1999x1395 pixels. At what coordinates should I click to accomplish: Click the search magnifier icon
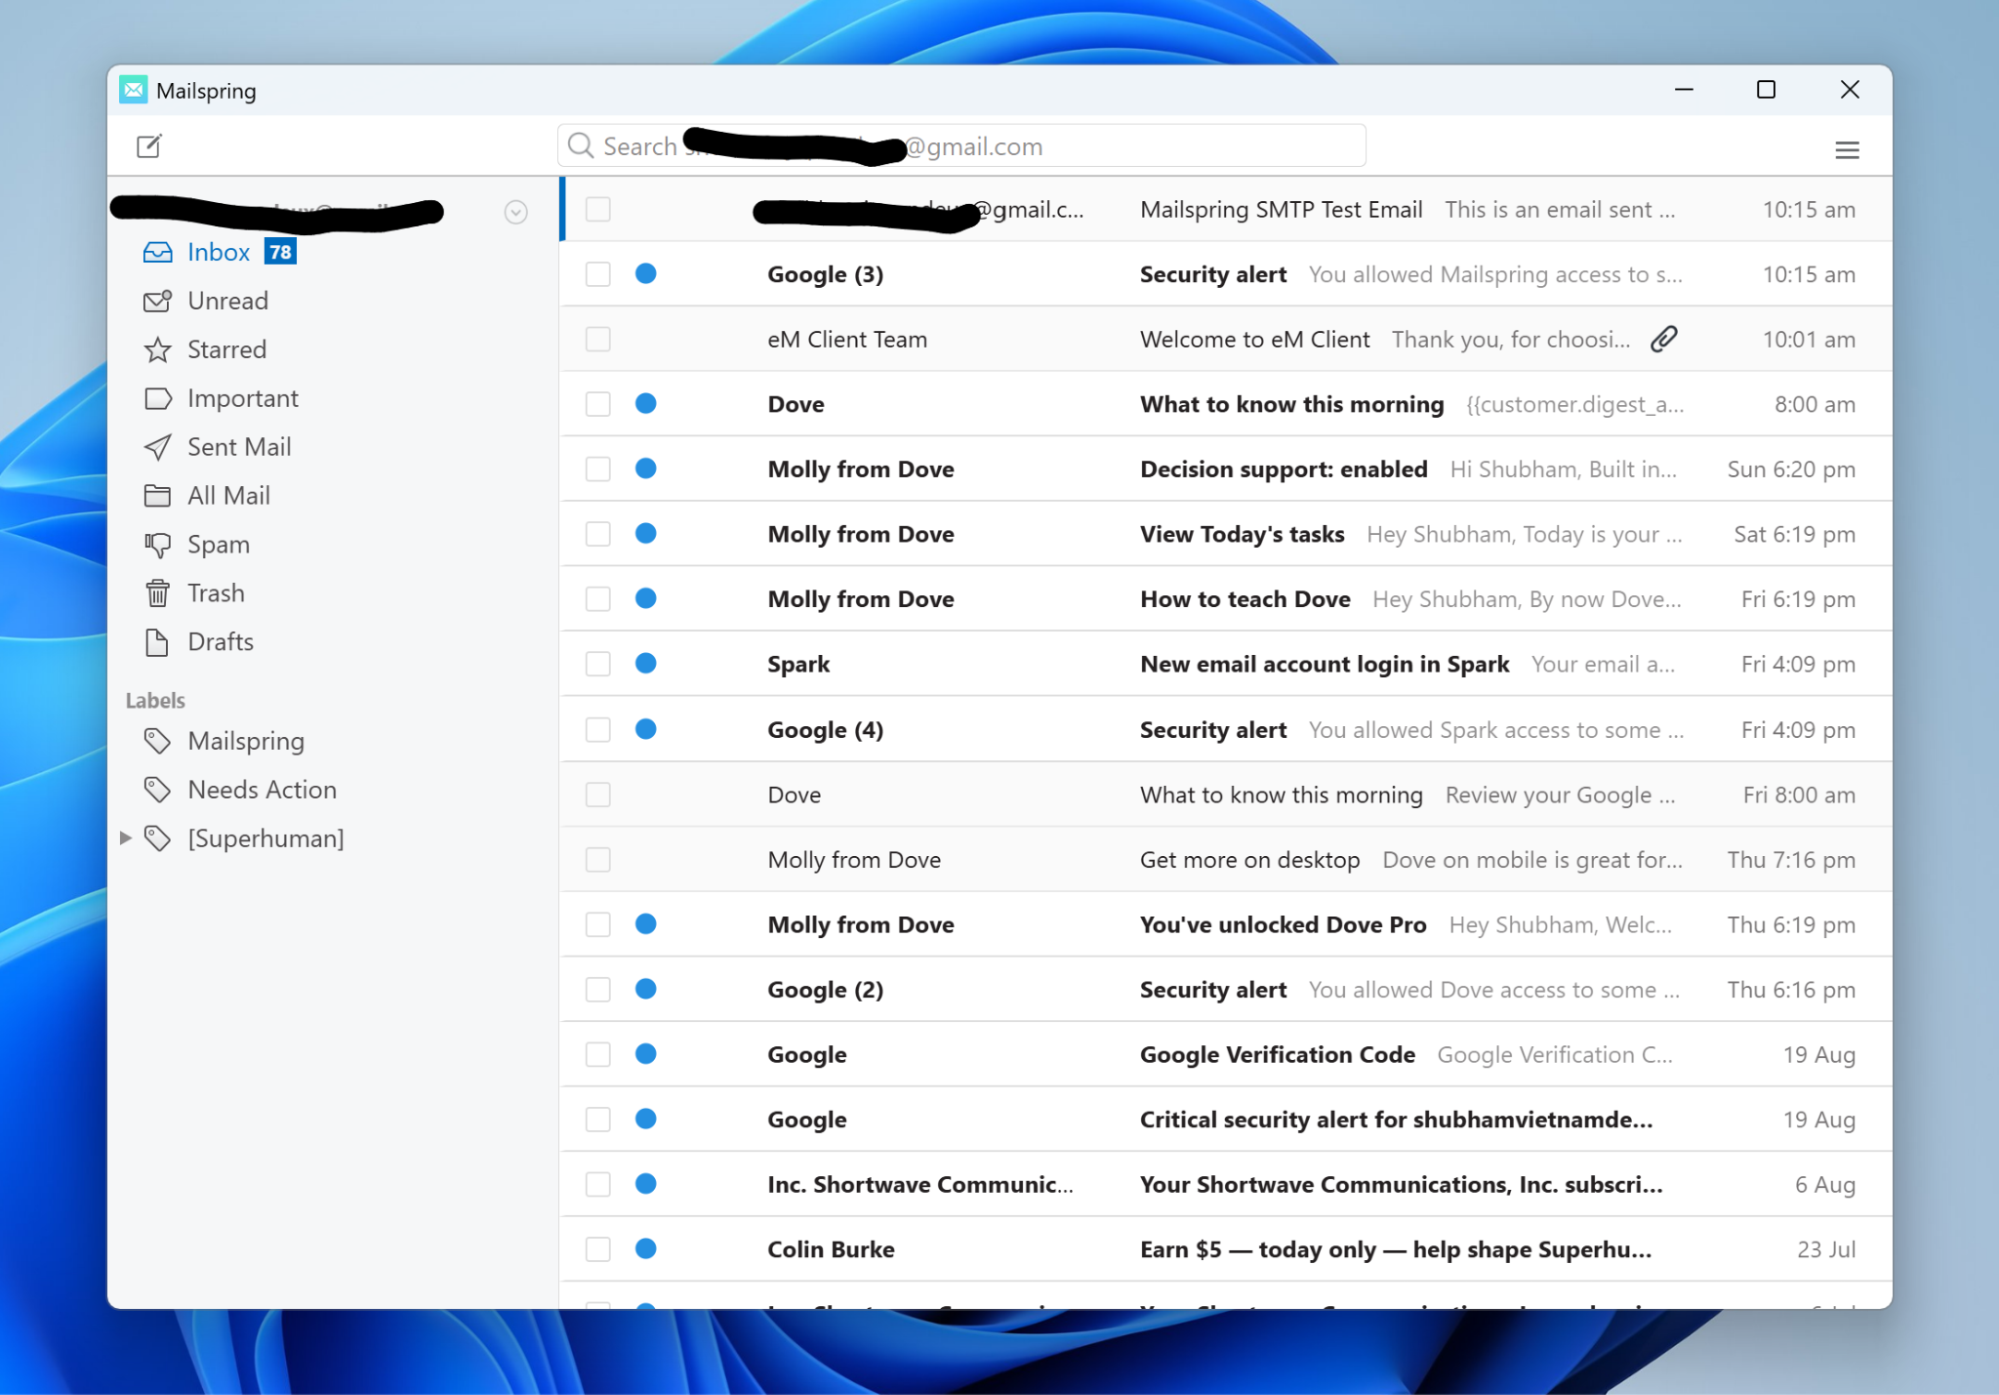[x=581, y=146]
